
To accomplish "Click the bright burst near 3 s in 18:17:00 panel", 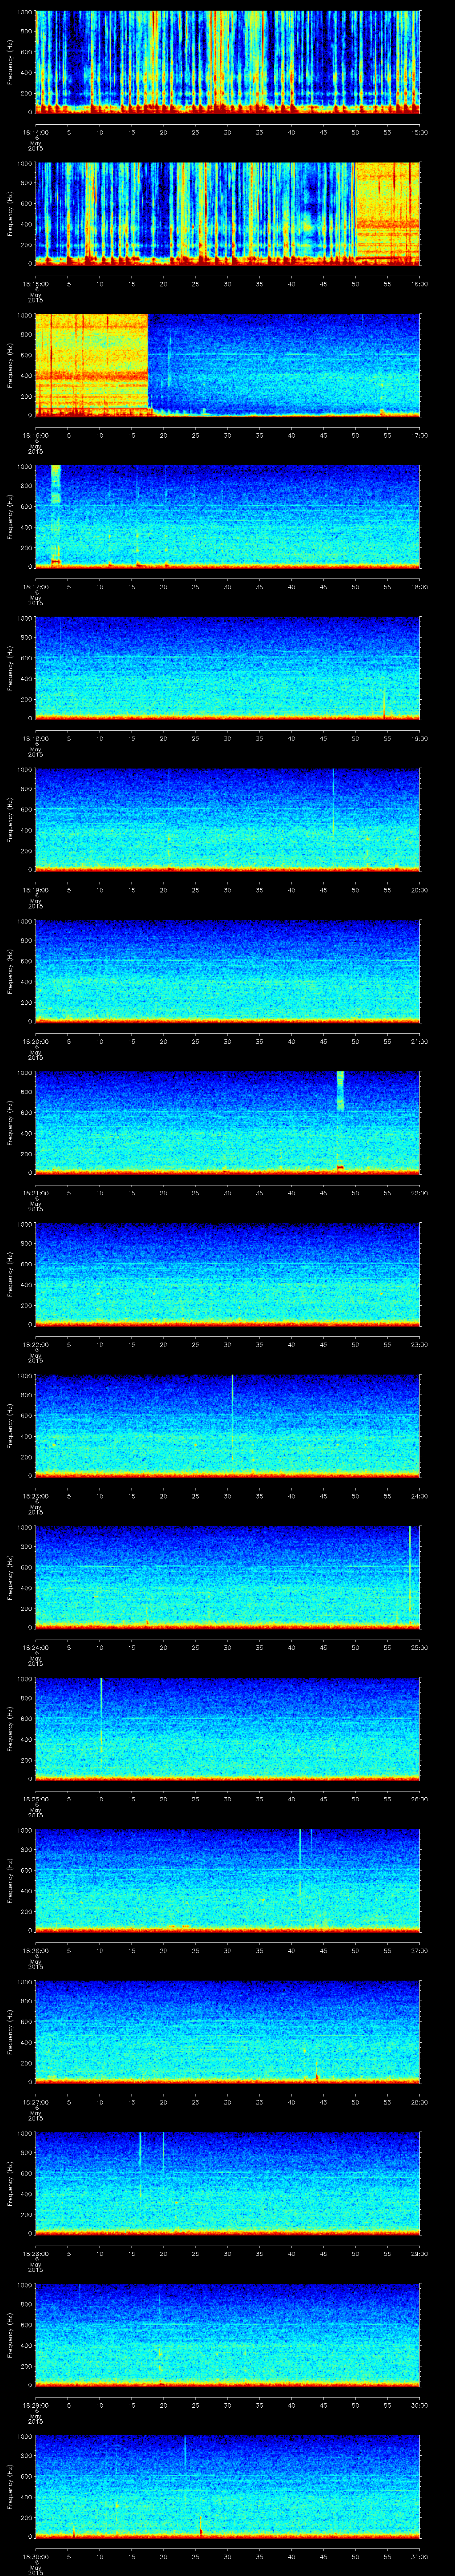I will click(56, 516).
